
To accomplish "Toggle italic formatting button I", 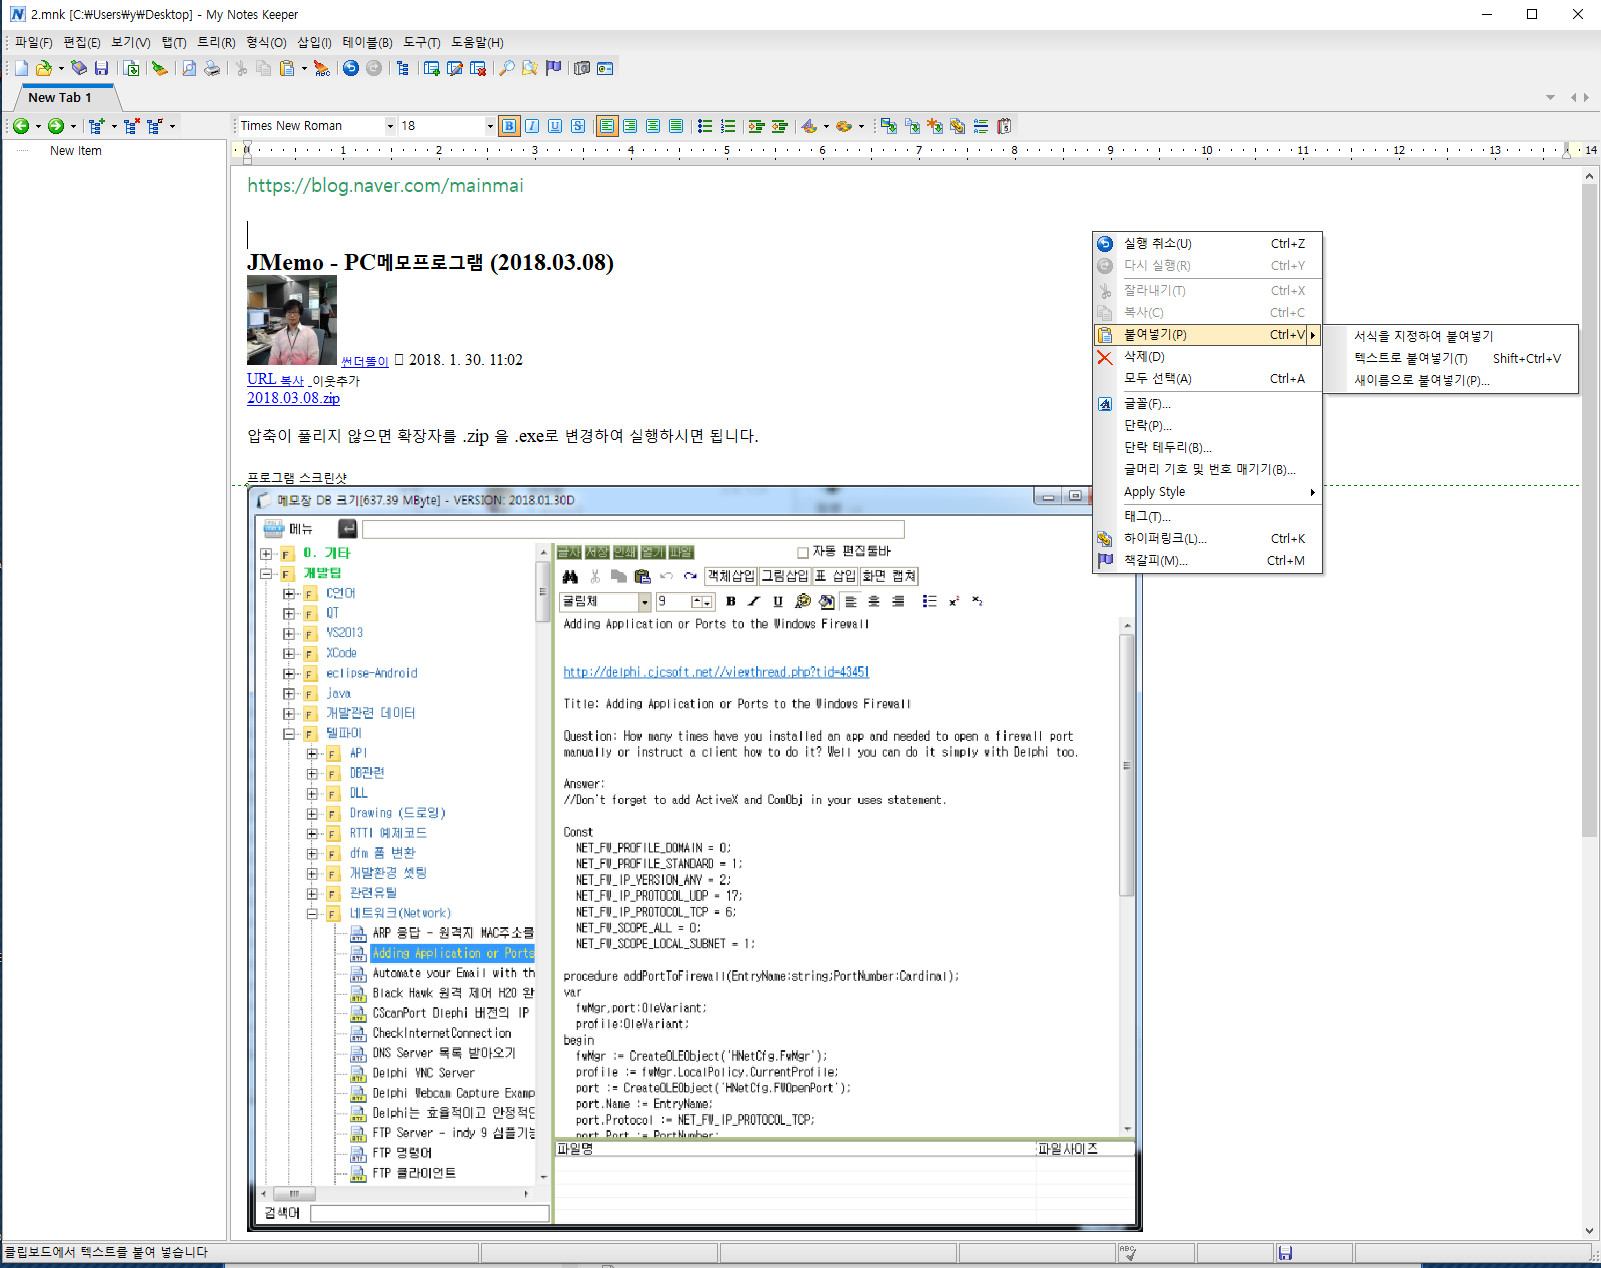I will (x=532, y=126).
